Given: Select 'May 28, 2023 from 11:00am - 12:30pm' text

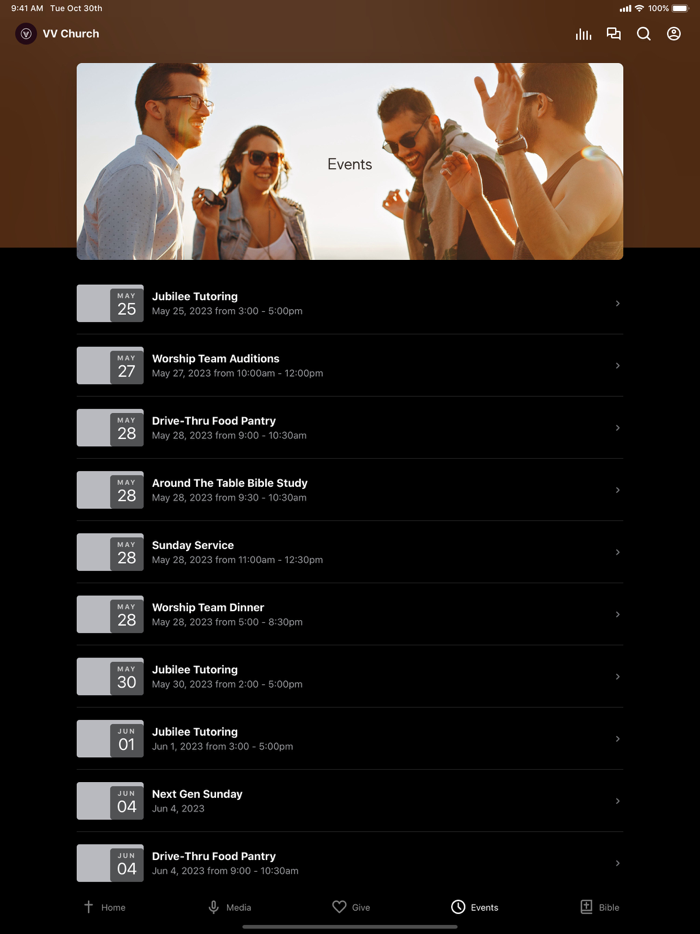Looking at the screenshot, I should click(x=238, y=559).
